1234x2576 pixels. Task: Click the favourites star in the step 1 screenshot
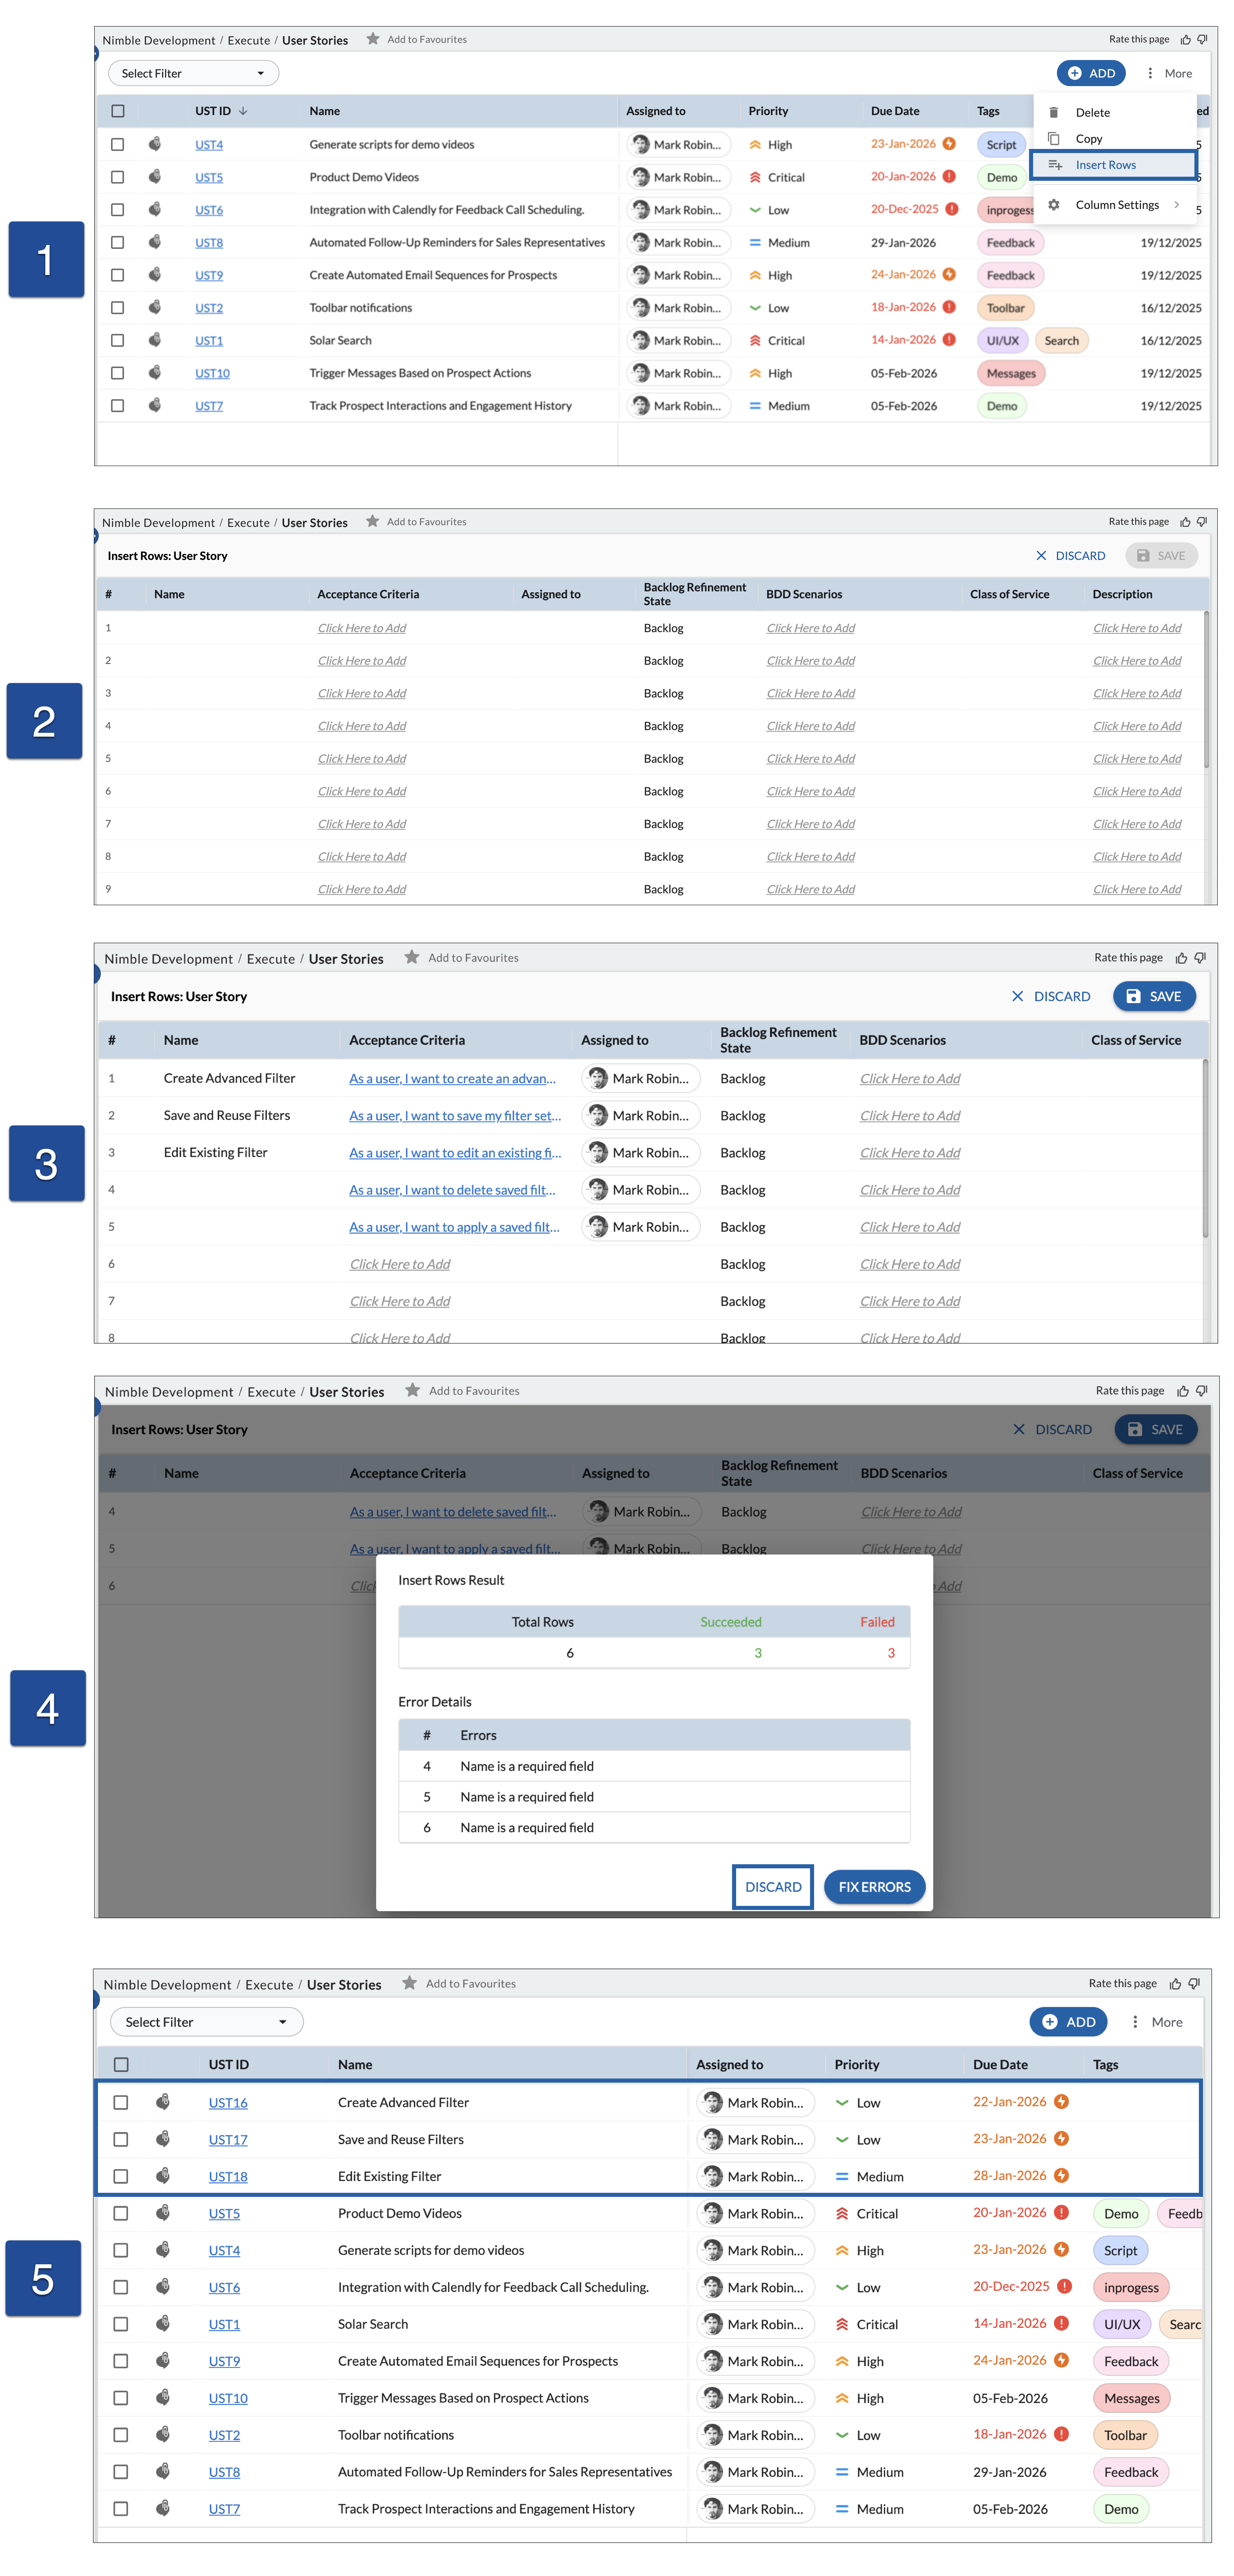(x=373, y=39)
